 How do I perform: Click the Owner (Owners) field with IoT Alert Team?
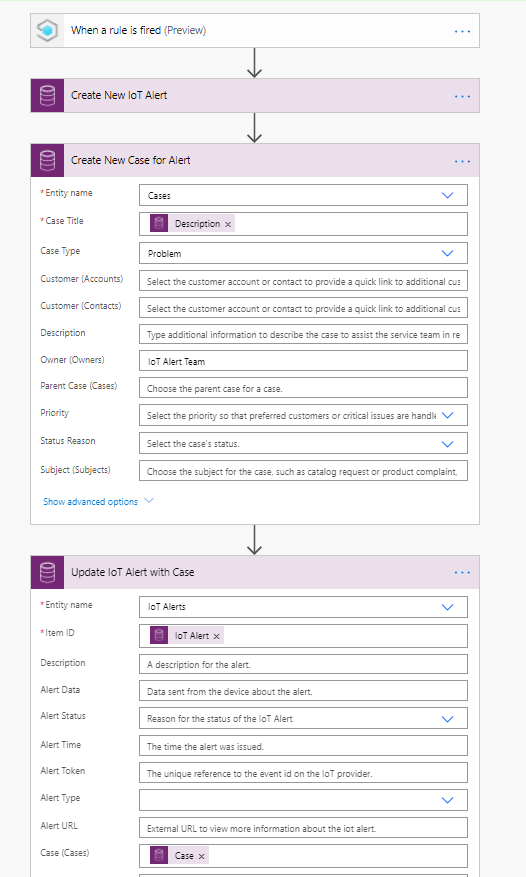click(x=303, y=361)
